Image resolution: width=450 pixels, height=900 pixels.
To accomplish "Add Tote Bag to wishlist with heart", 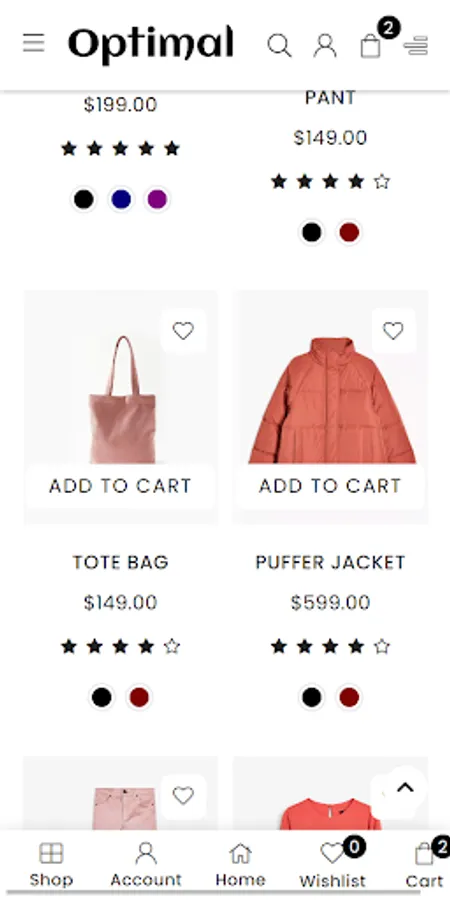I will coord(183,331).
